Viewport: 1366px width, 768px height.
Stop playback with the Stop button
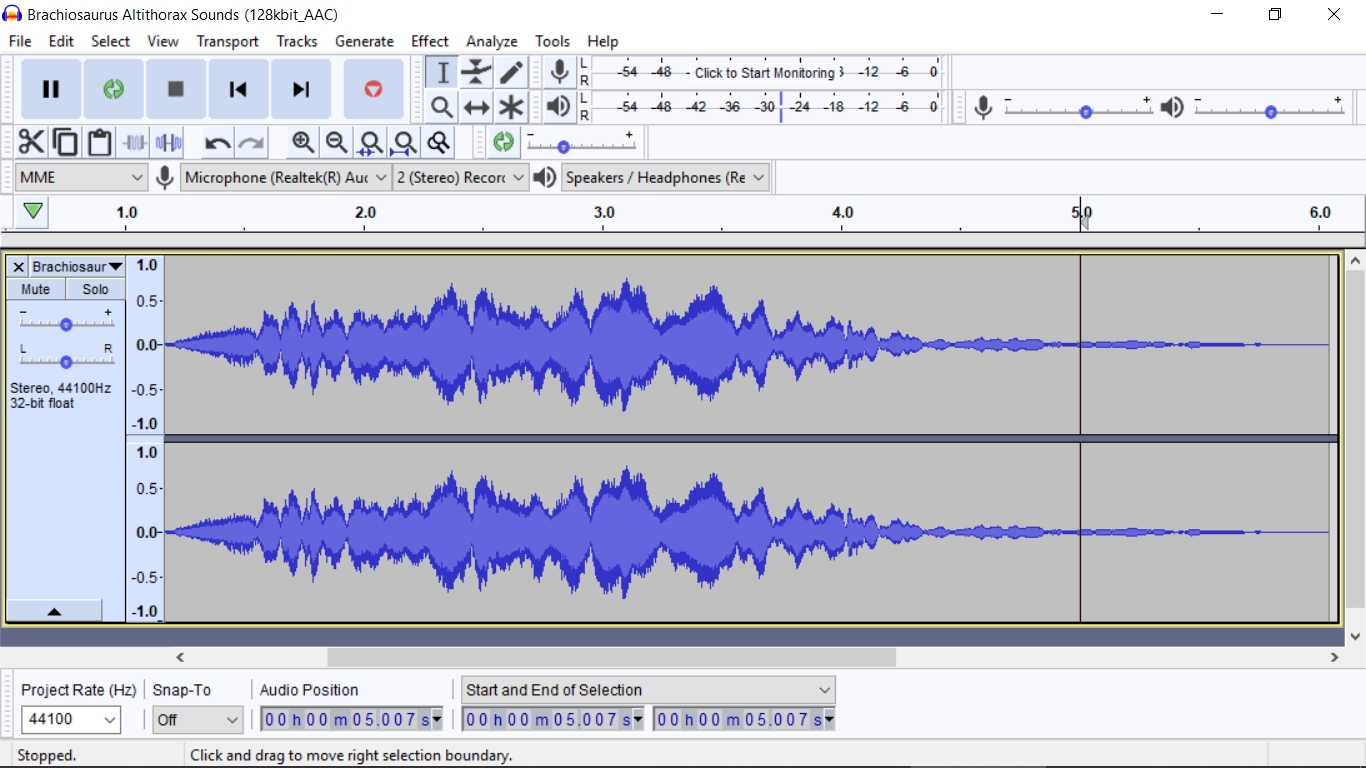coord(176,89)
